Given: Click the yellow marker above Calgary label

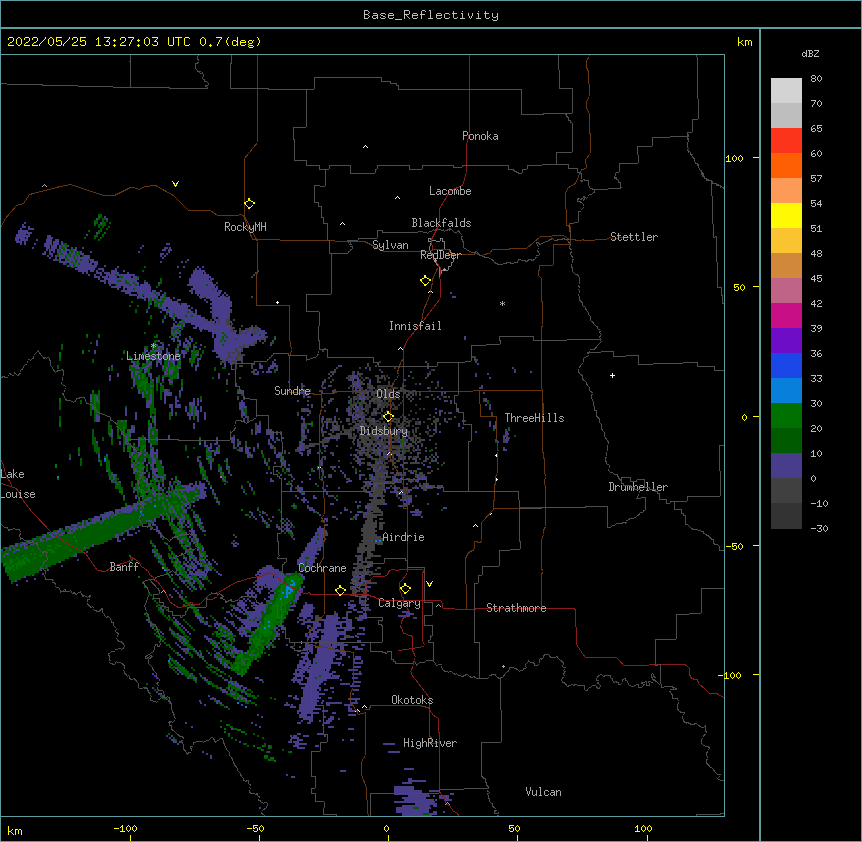Looking at the screenshot, I should (405, 589).
